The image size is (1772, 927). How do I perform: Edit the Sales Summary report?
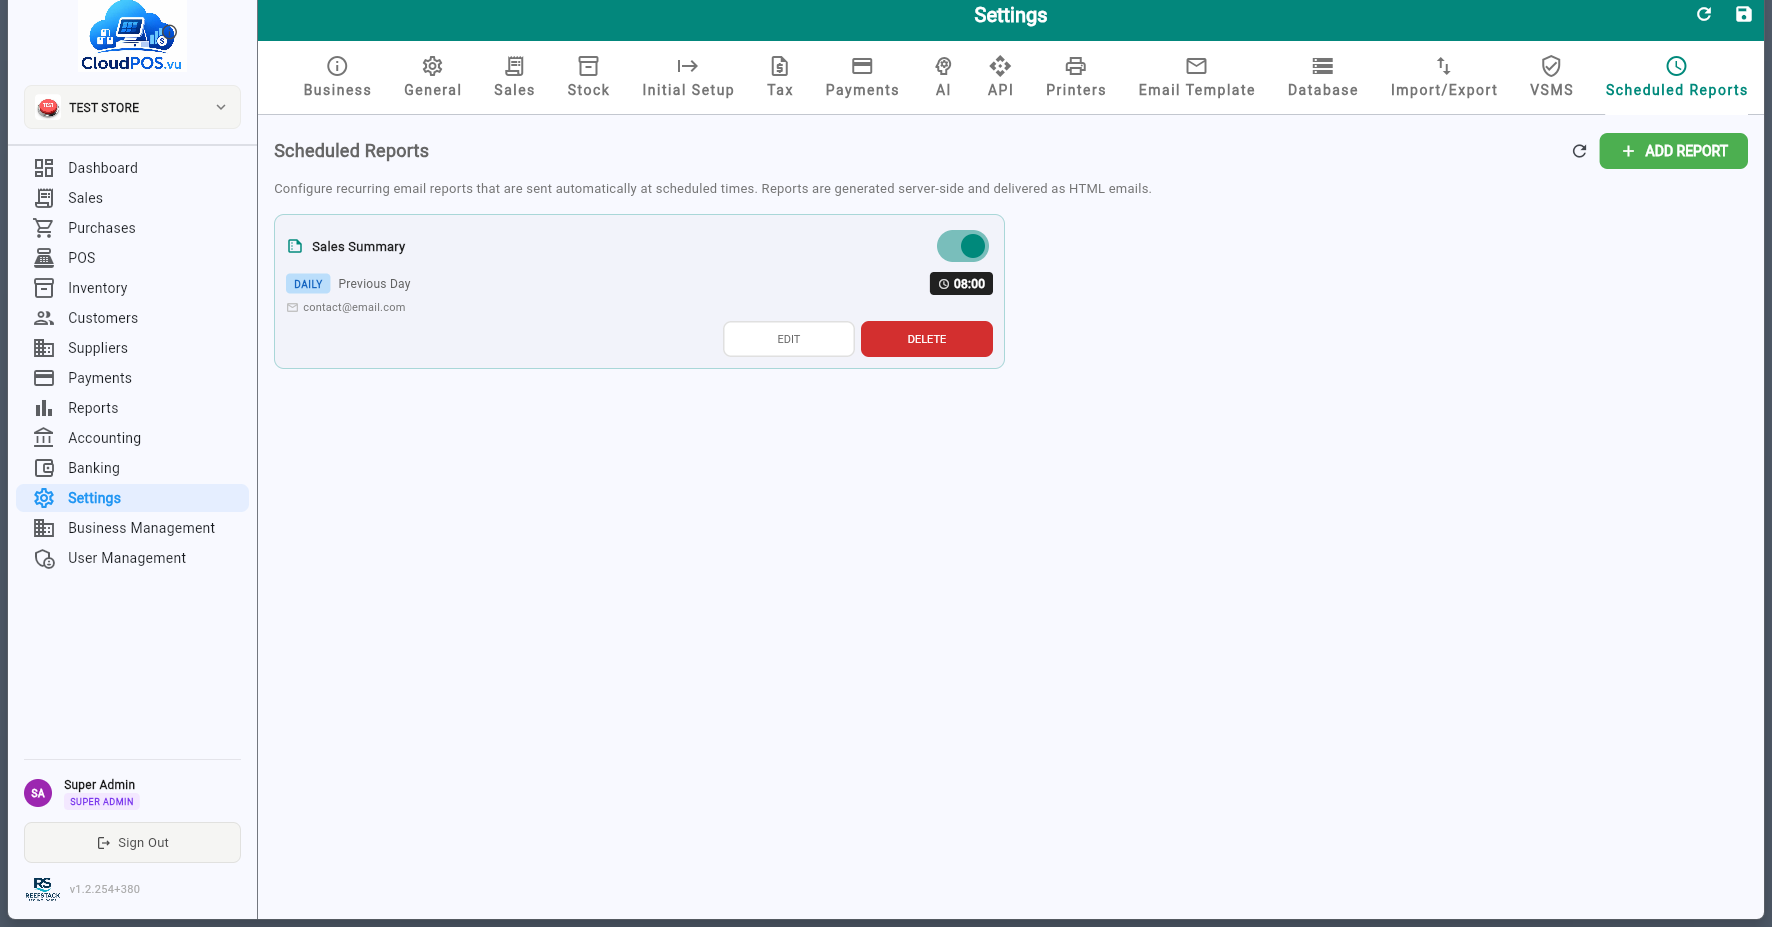pyautogui.click(x=789, y=339)
